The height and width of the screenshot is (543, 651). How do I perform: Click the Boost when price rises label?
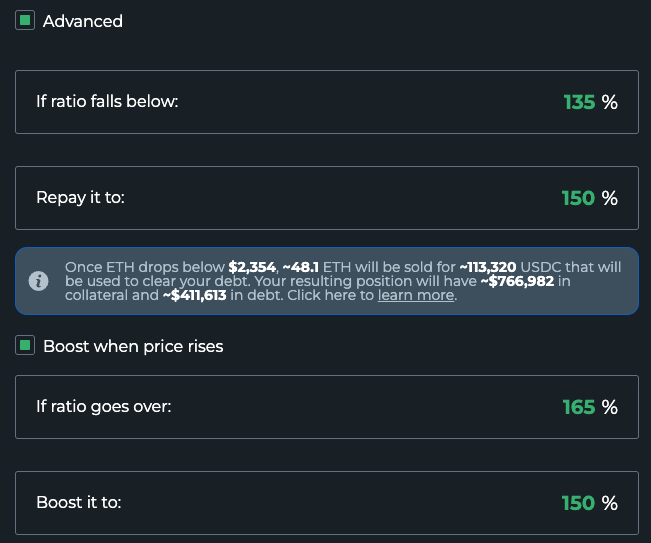(x=133, y=346)
